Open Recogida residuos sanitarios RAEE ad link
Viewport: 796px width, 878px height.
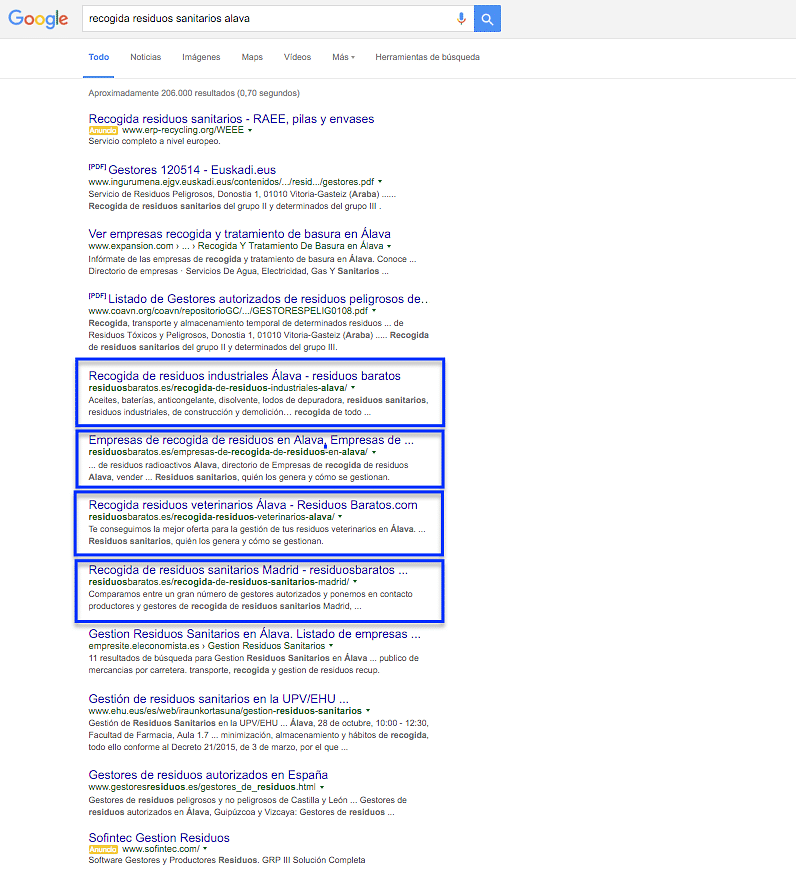pyautogui.click(x=231, y=118)
